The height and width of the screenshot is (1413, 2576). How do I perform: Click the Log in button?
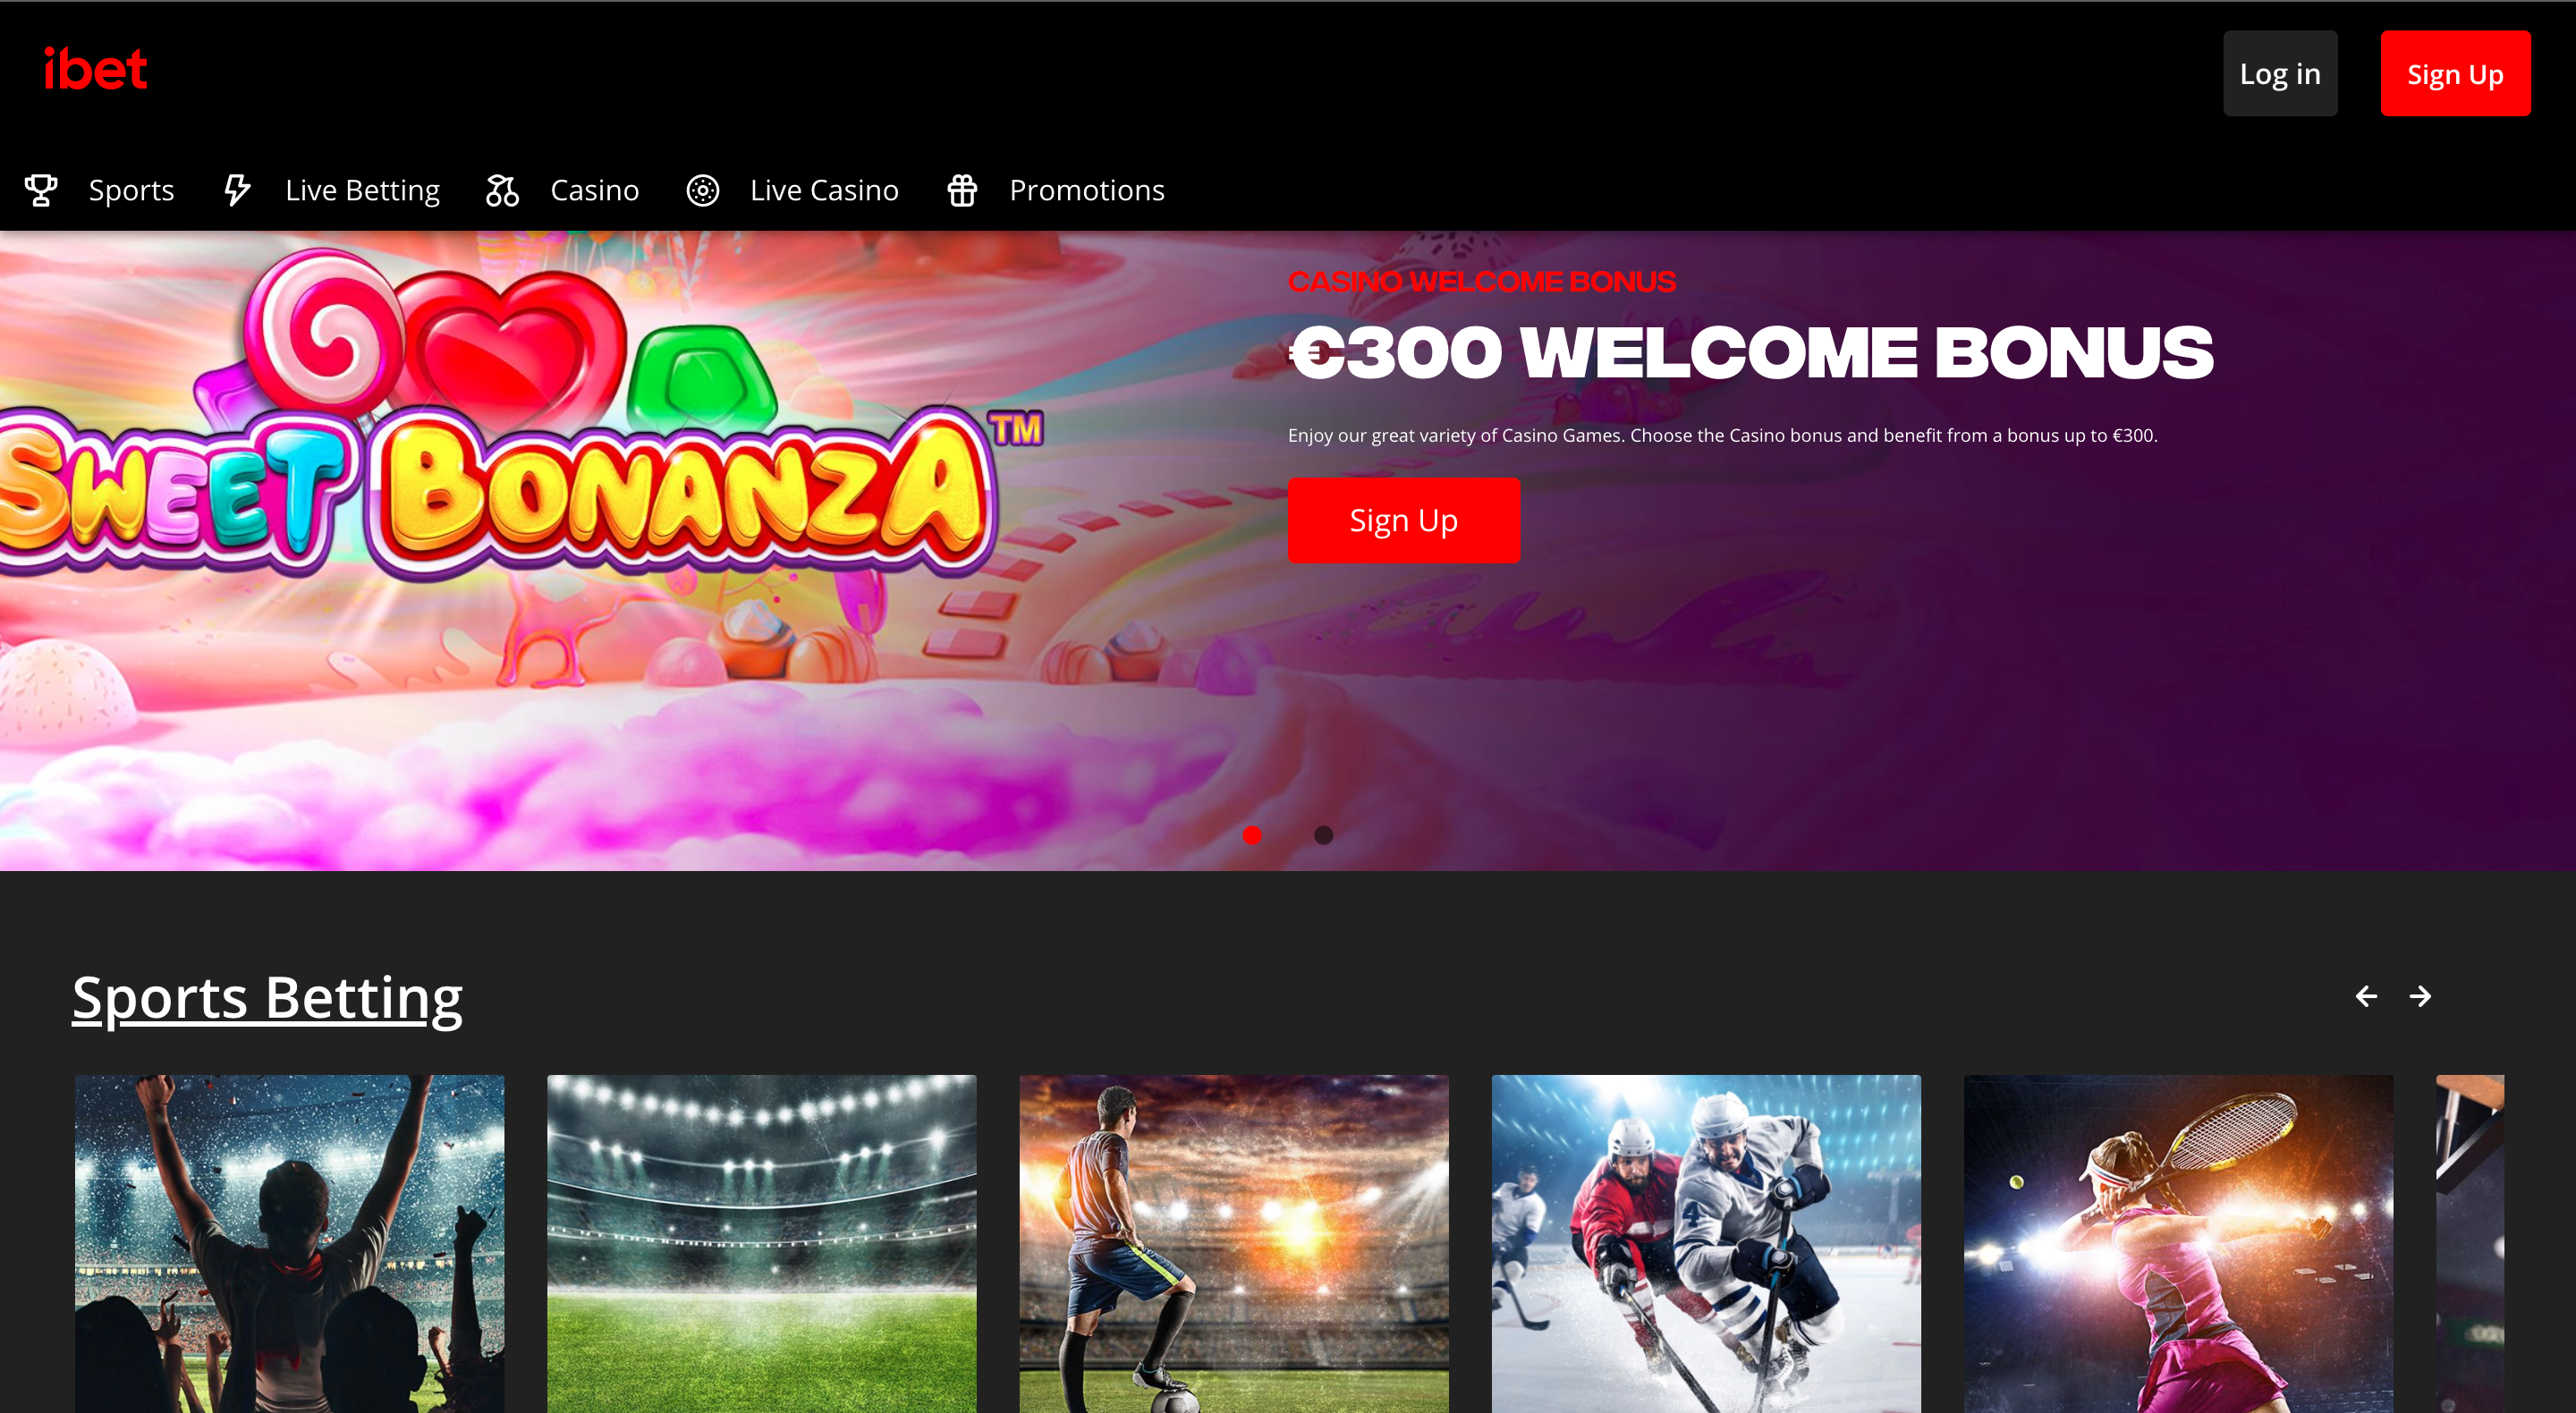[2280, 73]
